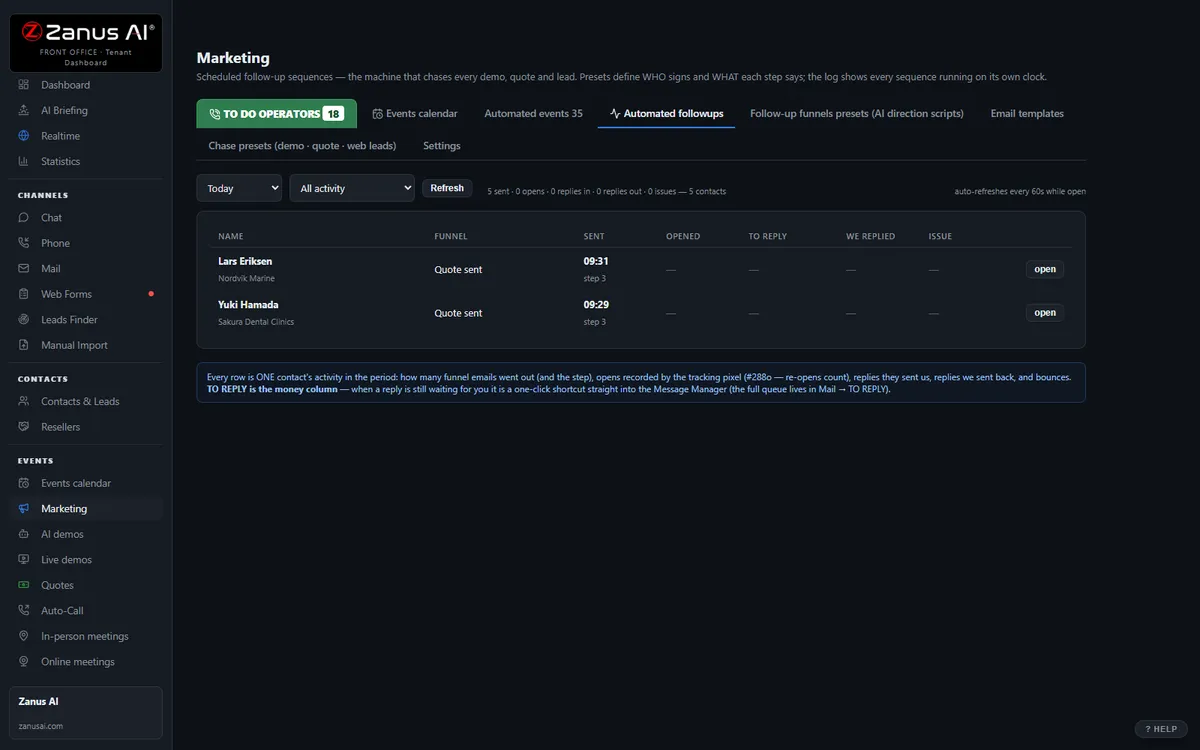The width and height of the screenshot is (1200, 750).
Task: Click the AI Briefing icon
Action: pos(24,110)
